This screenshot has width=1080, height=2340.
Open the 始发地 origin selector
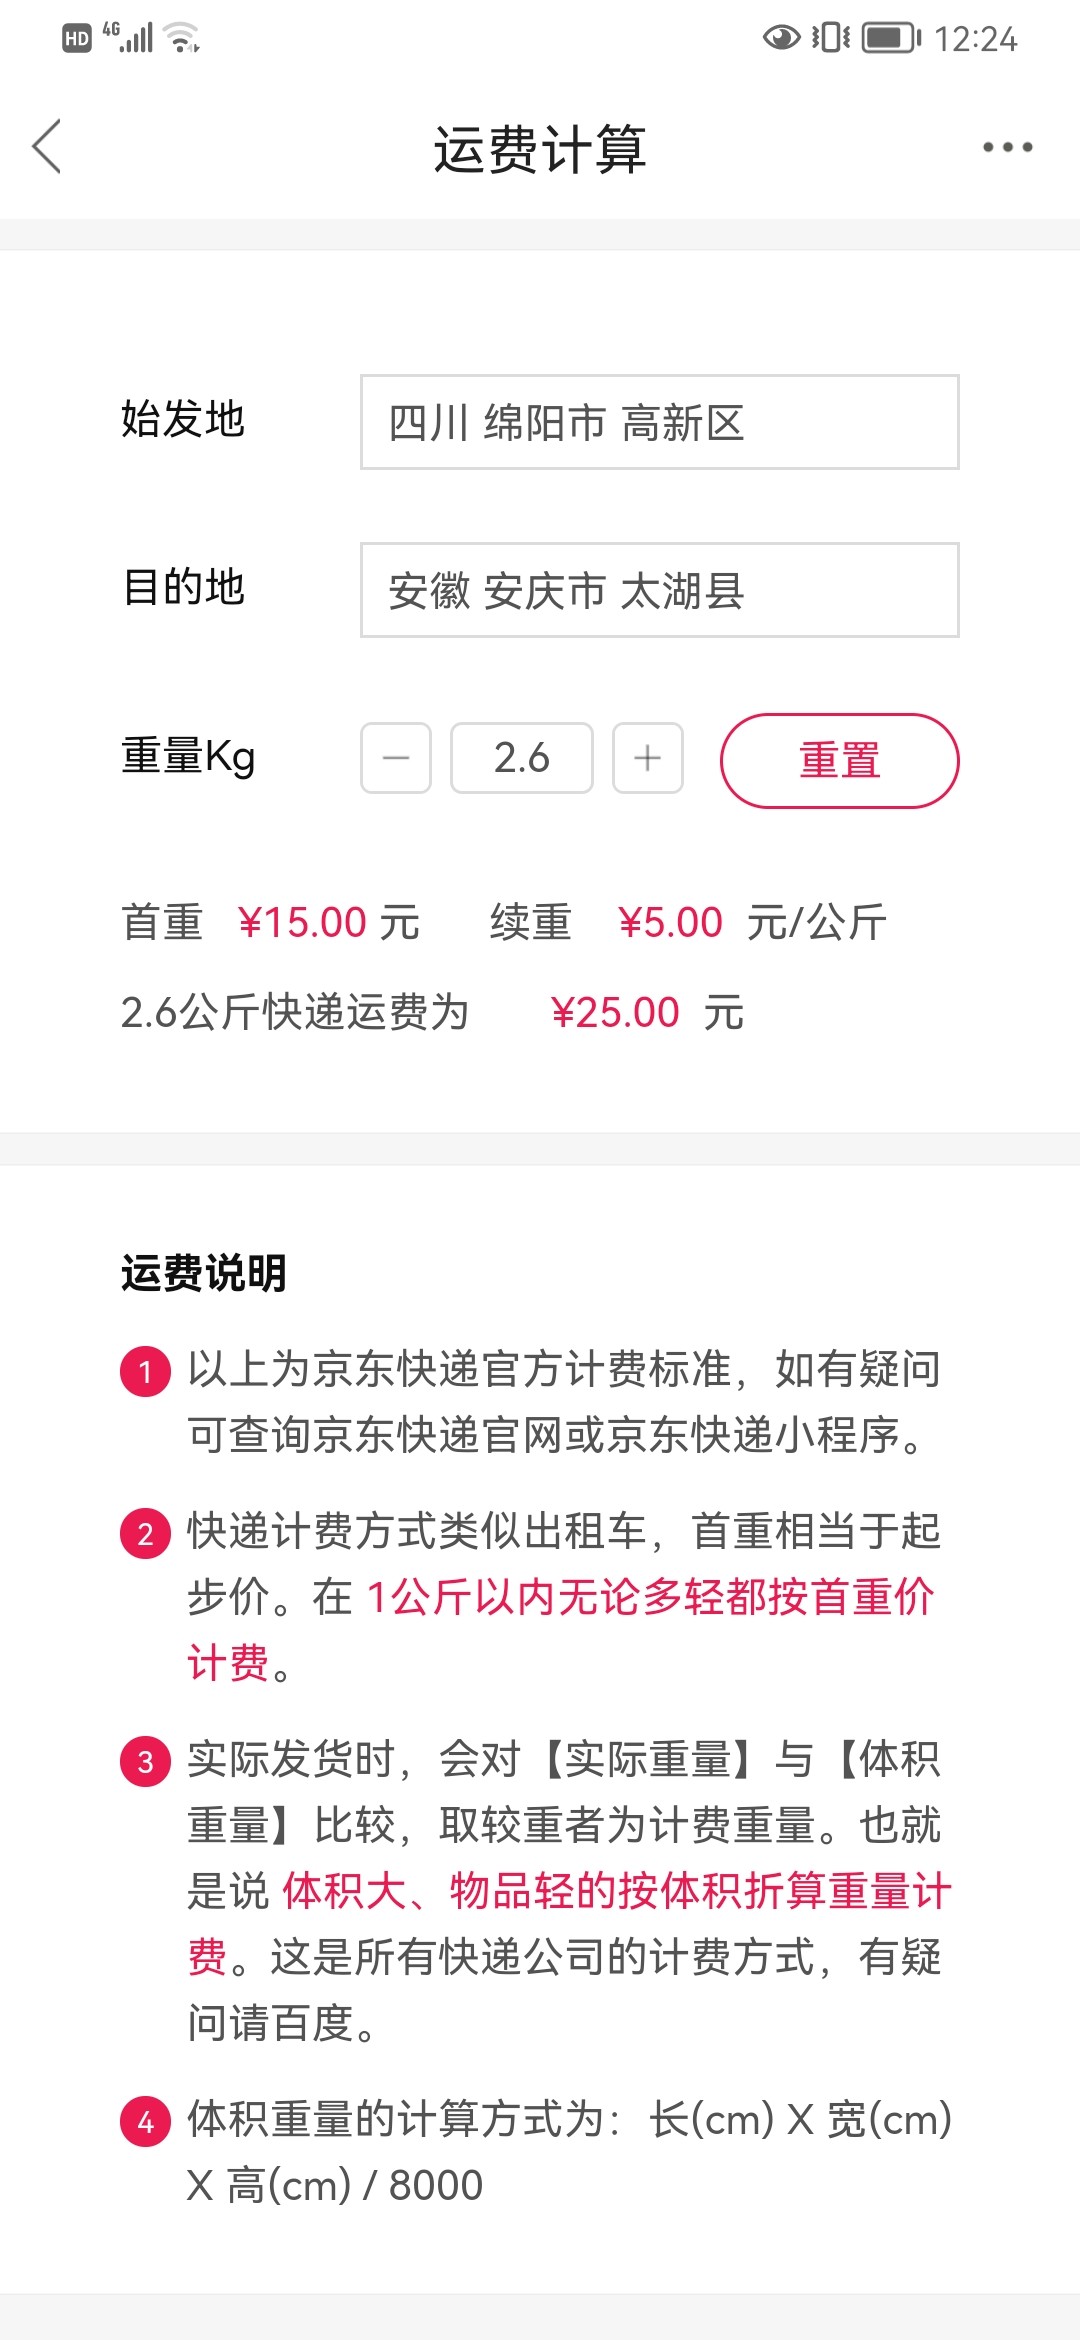[x=659, y=422]
